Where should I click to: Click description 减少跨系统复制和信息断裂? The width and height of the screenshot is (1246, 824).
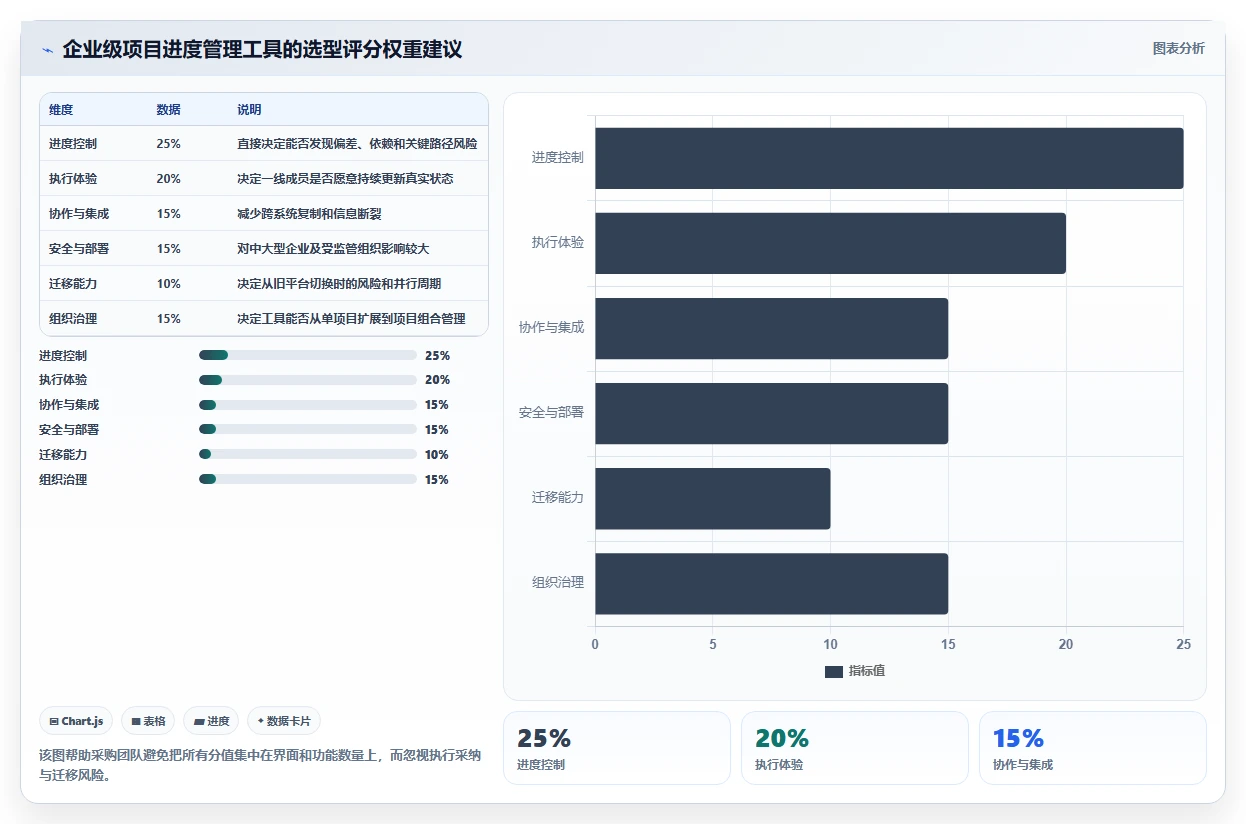[309, 214]
